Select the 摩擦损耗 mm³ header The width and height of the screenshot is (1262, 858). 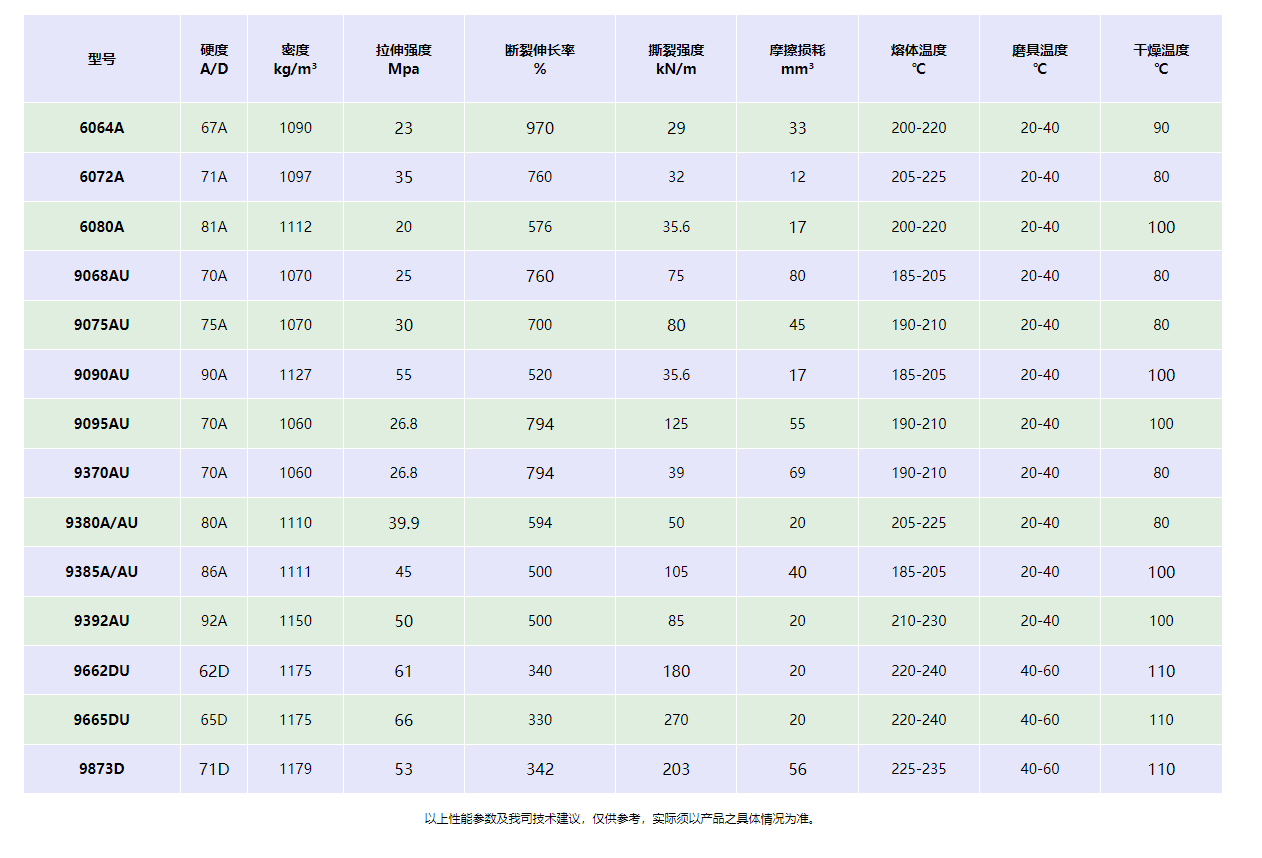(797, 59)
